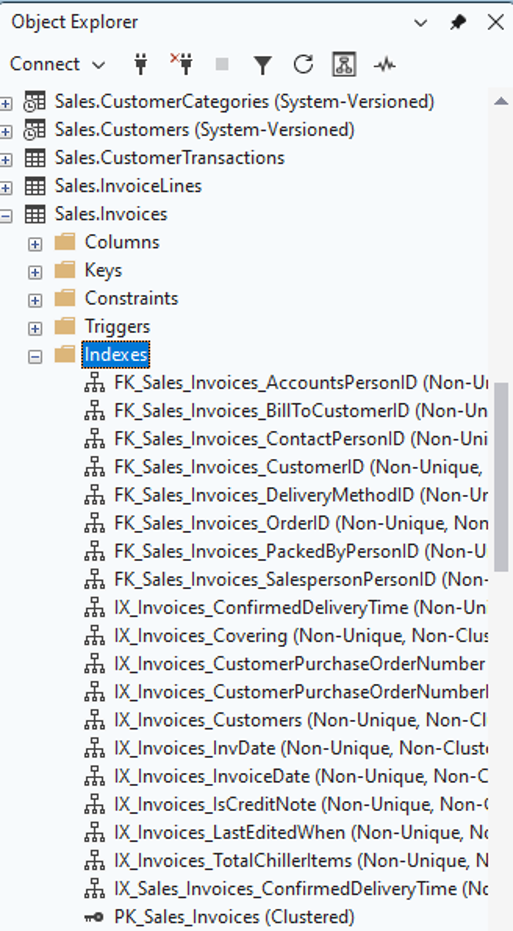Click the Indexes folder icon
Viewport: 513px width, 931px height.
65,354
